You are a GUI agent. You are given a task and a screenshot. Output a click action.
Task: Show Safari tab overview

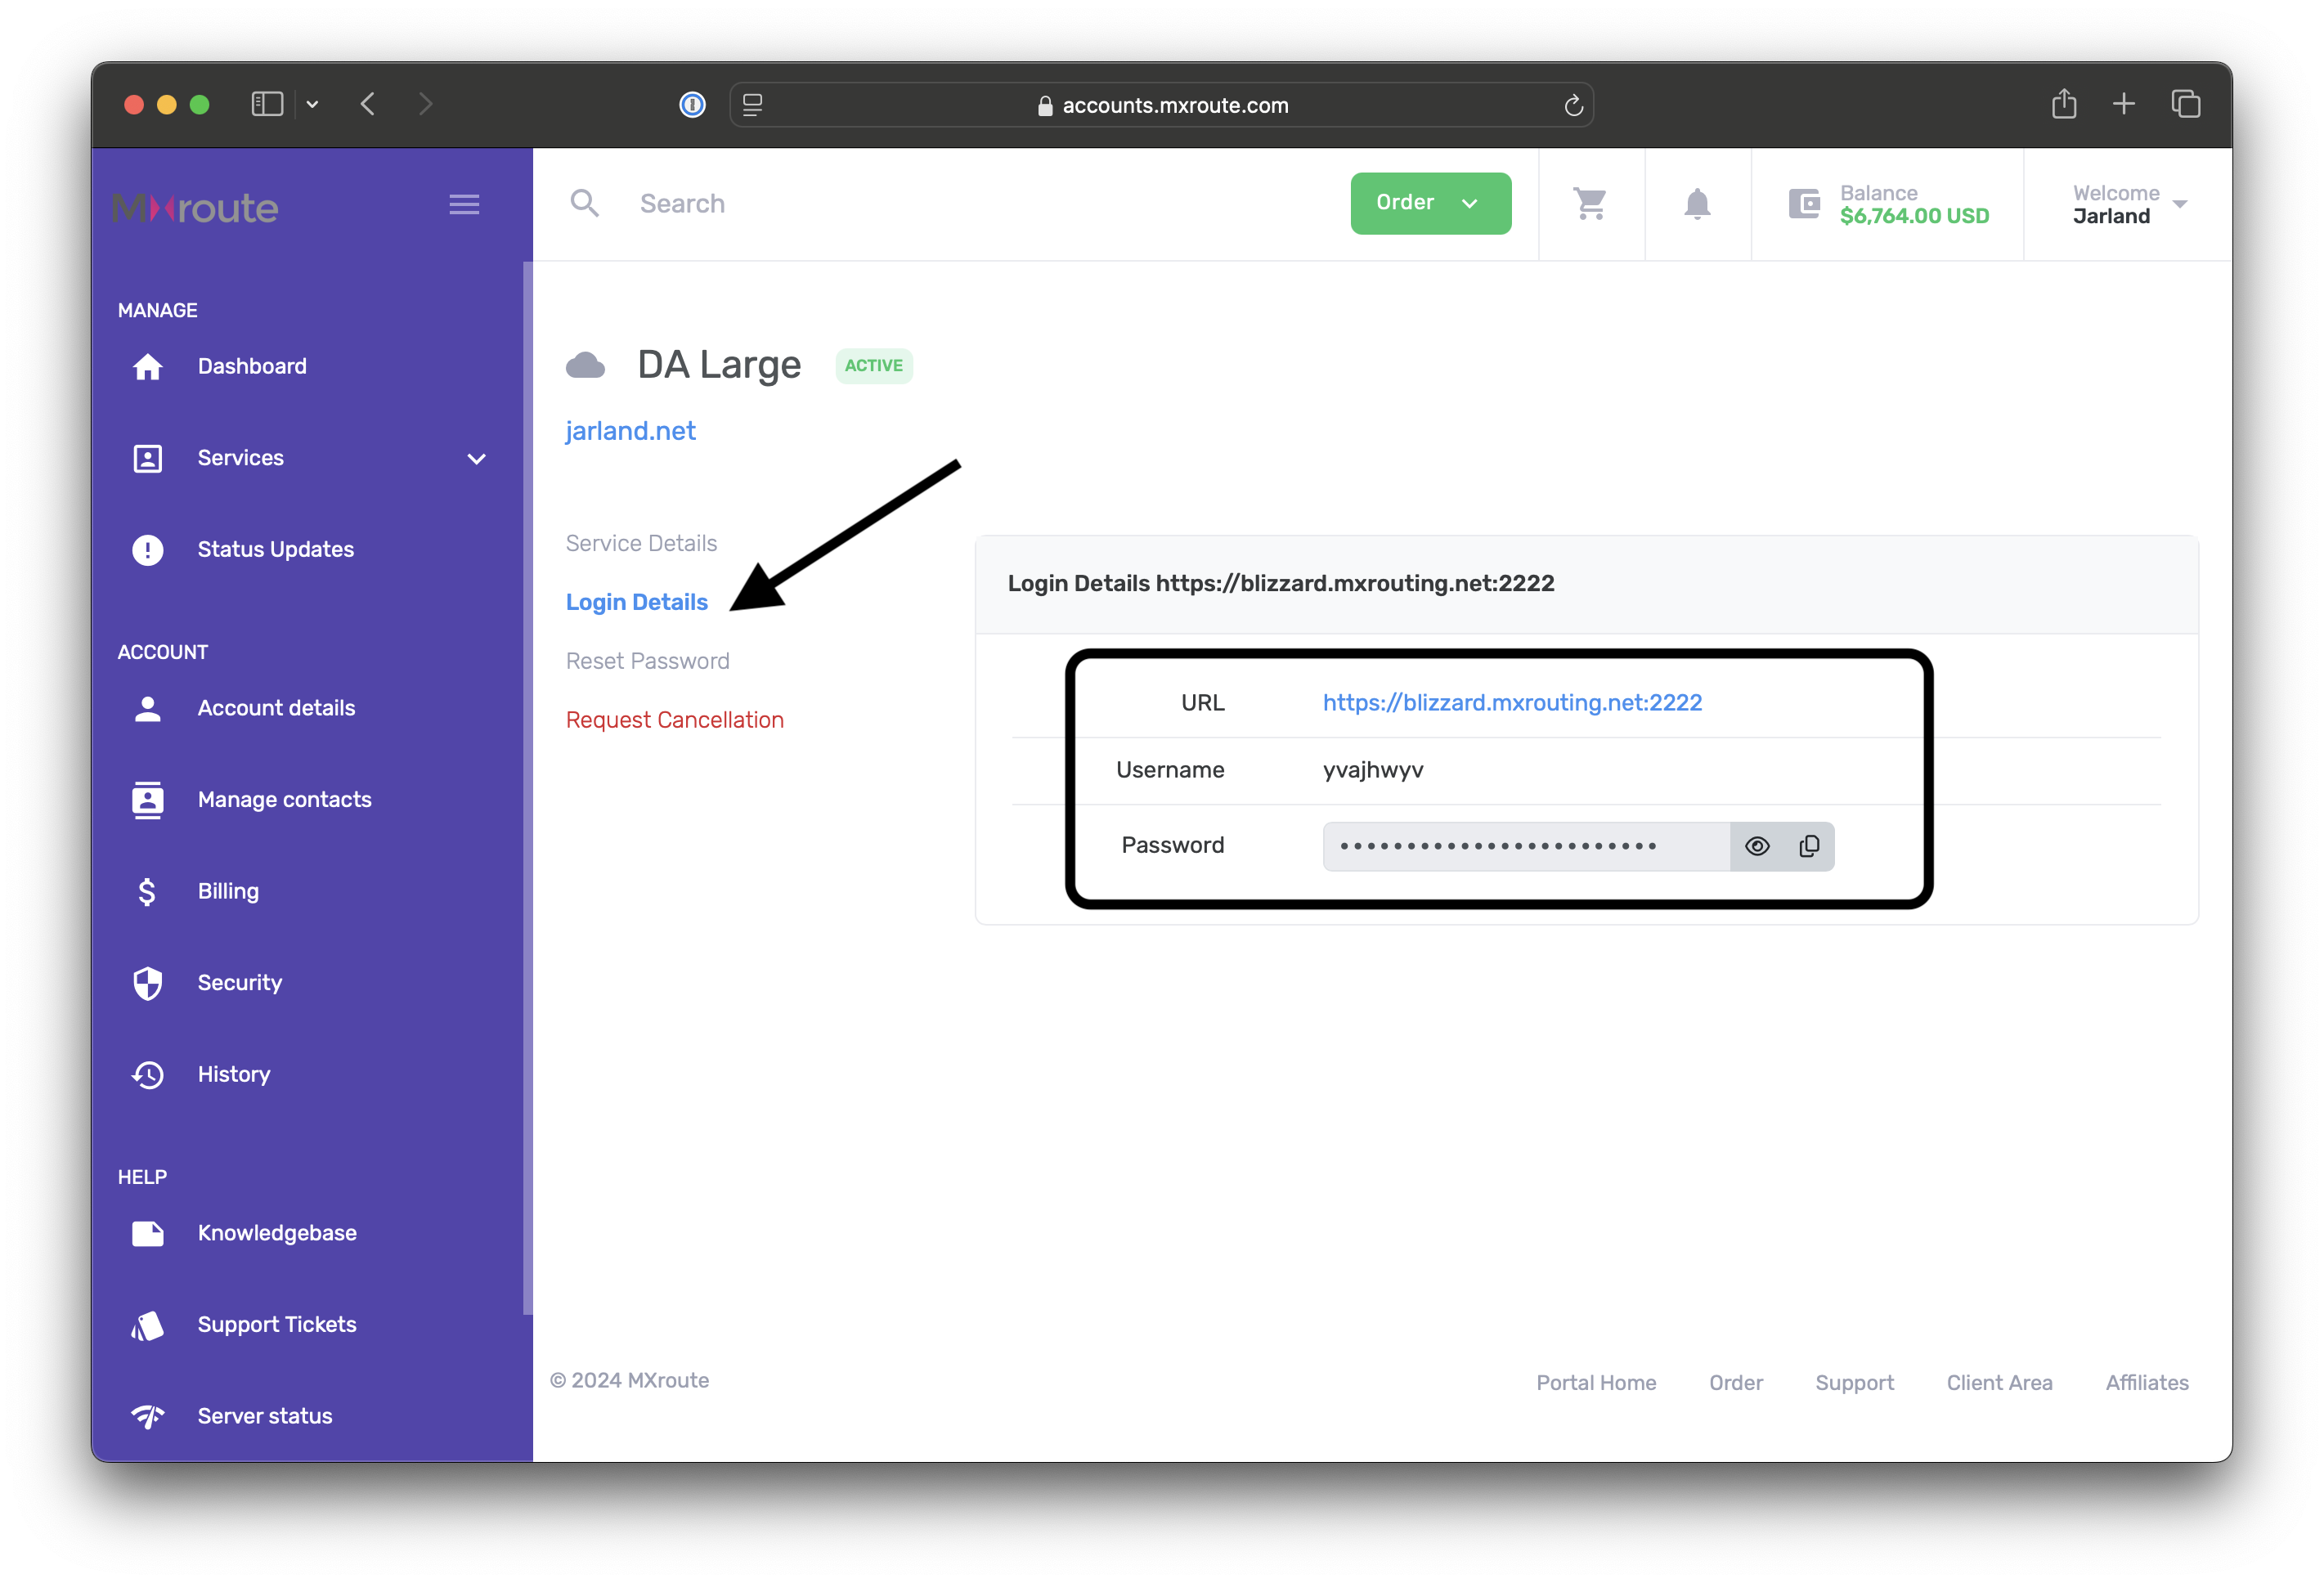click(2186, 103)
